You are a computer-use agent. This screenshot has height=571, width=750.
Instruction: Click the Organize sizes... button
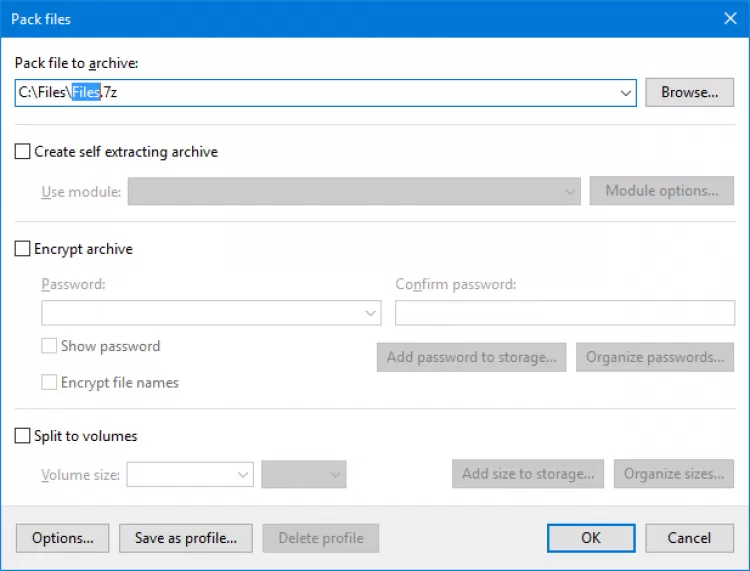pos(674,474)
